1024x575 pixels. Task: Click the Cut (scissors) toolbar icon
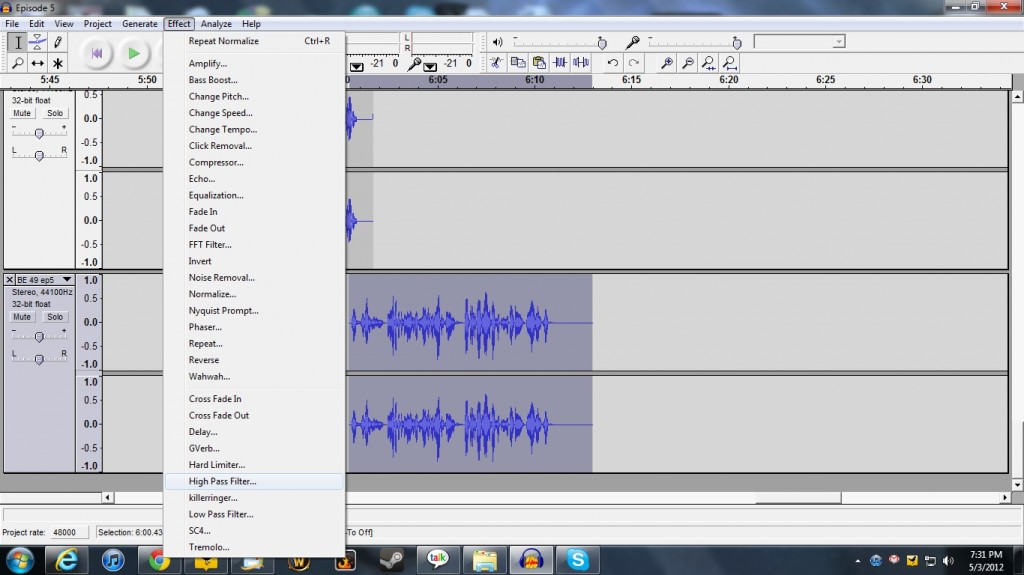[496, 63]
